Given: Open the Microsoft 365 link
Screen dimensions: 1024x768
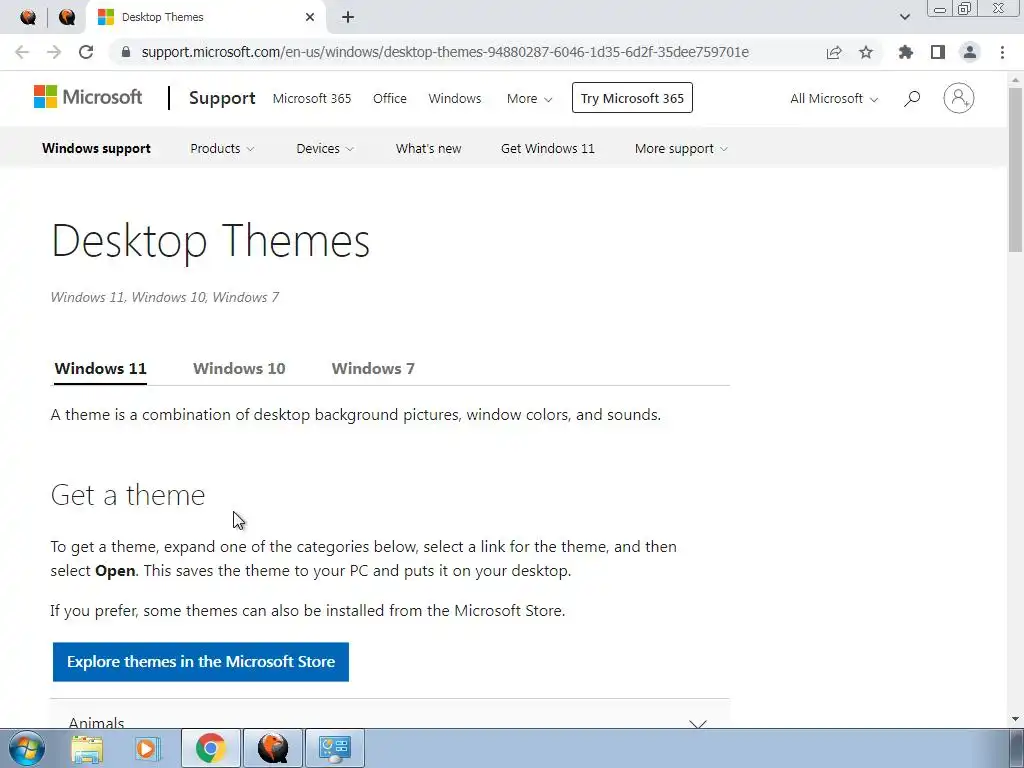Looking at the screenshot, I should [x=312, y=99].
